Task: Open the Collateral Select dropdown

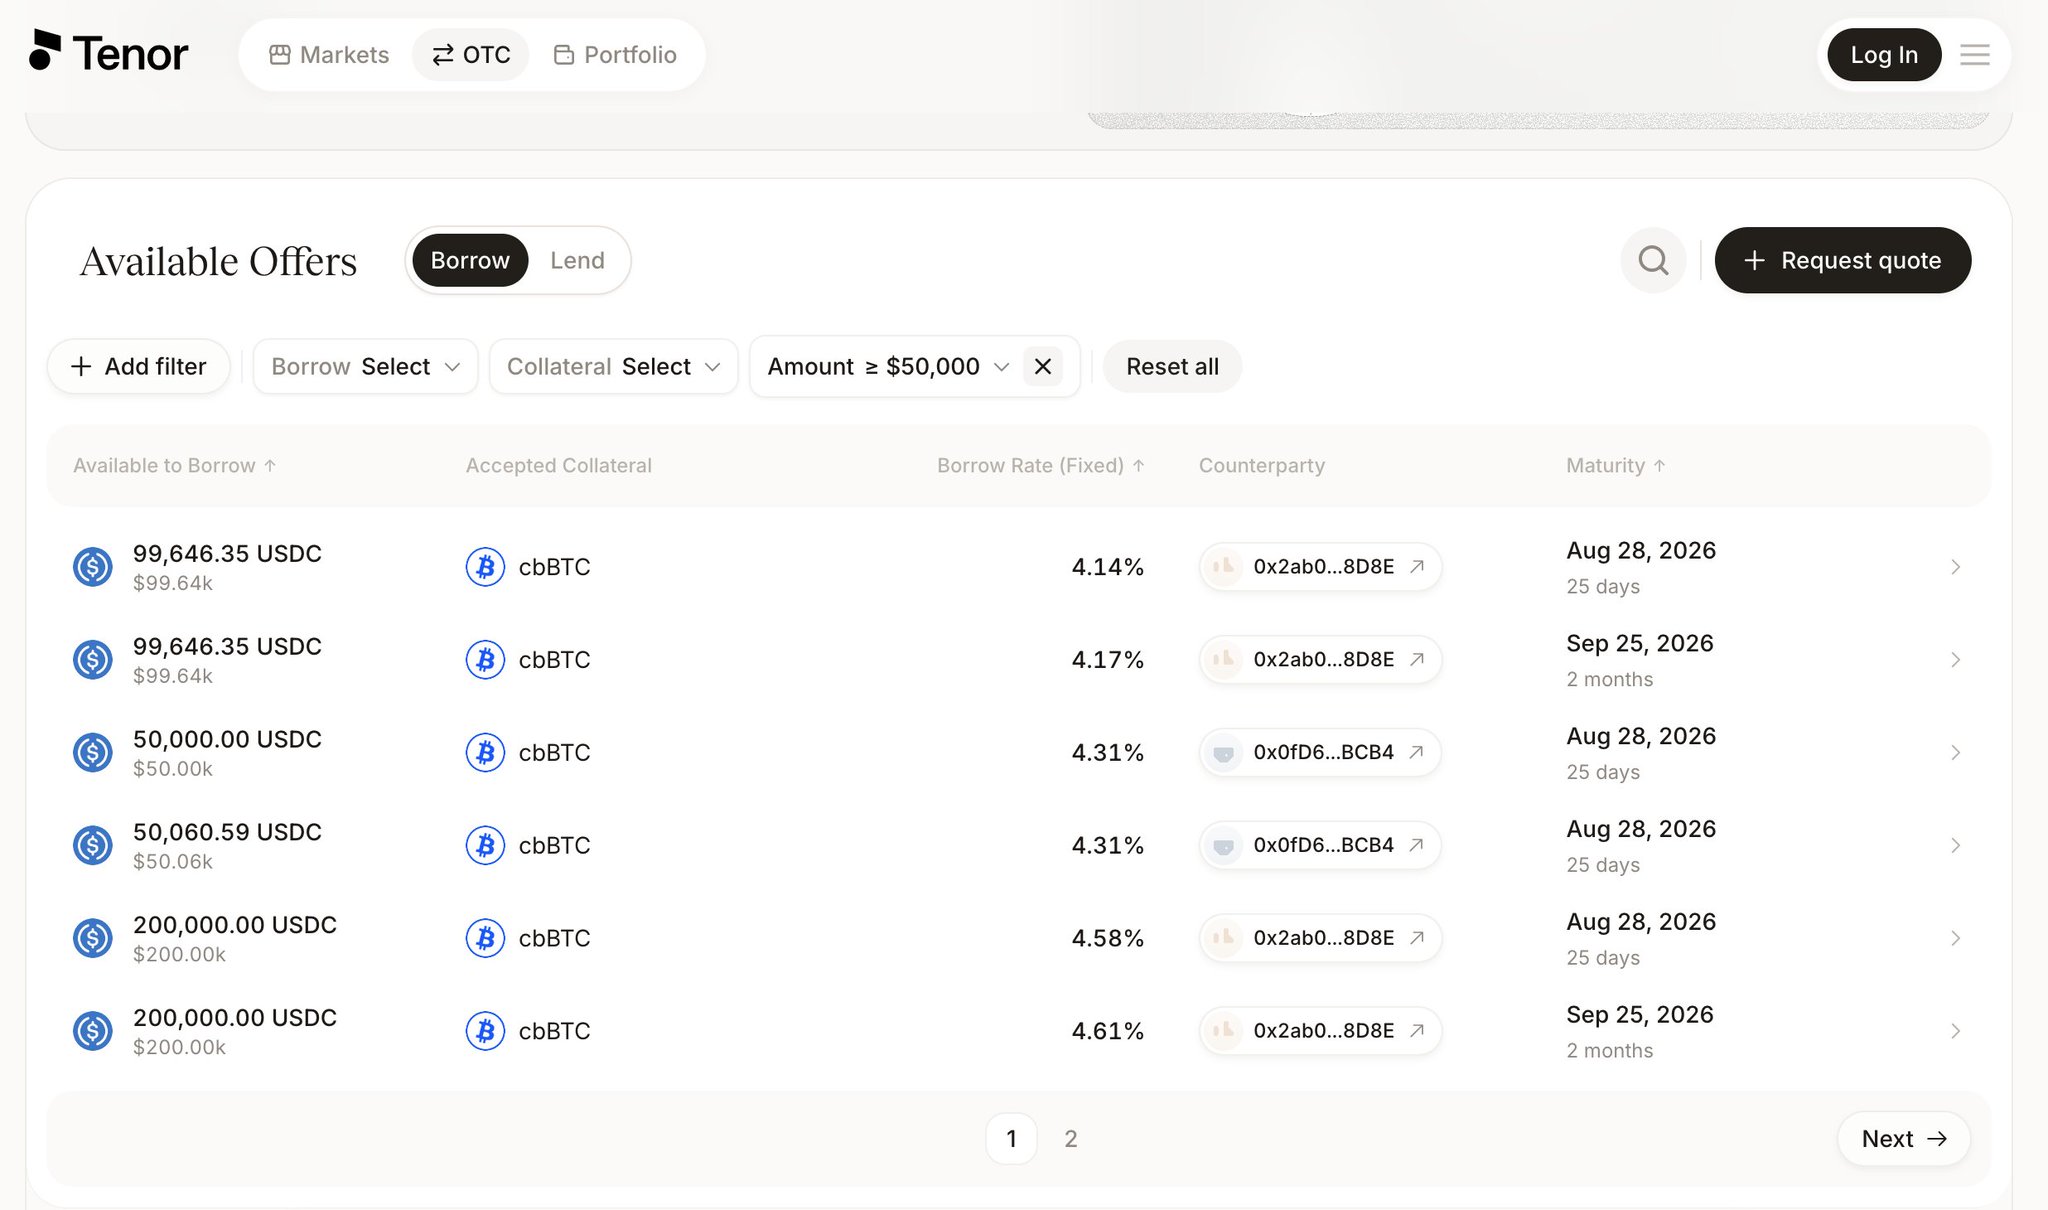Action: click(613, 367)
